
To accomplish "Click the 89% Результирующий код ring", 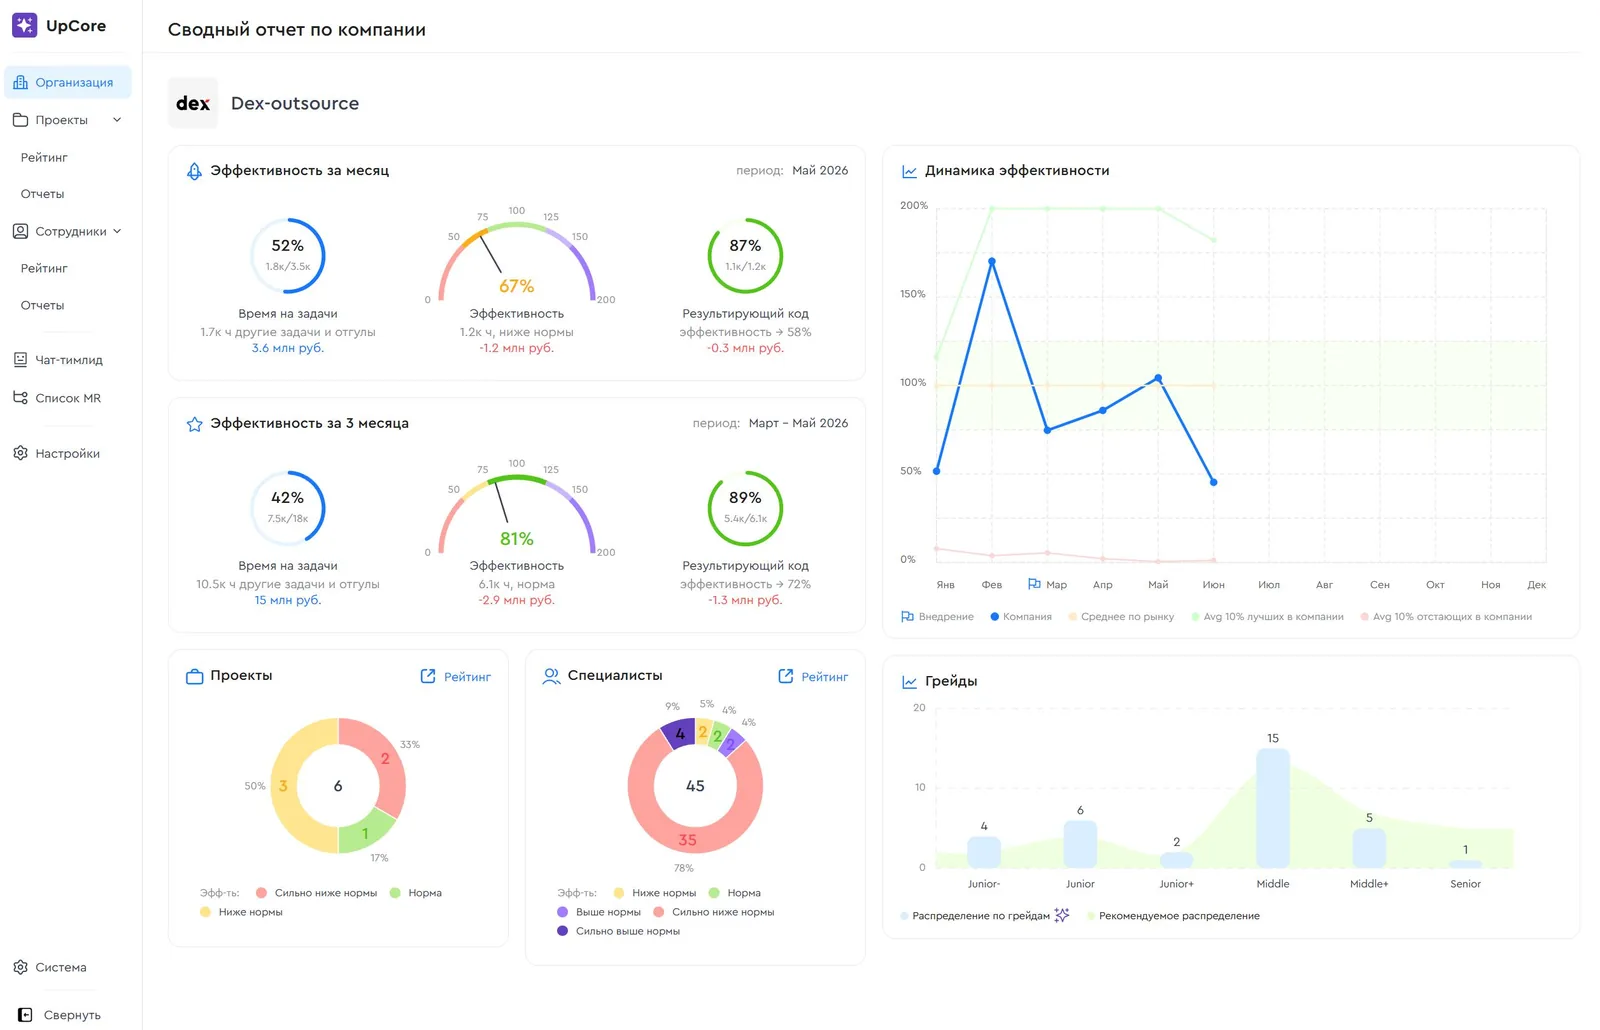I will pos(745,508).
